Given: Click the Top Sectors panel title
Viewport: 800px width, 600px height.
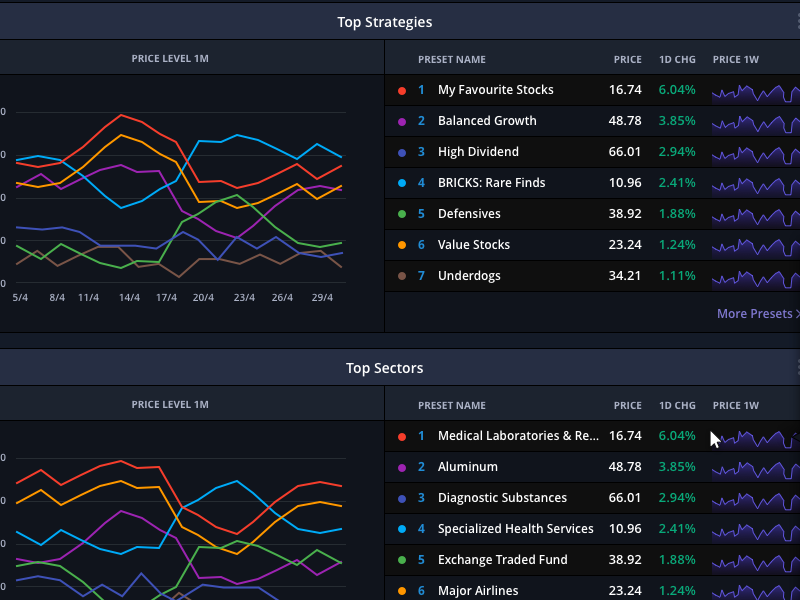Looking at the screenshot, I should [385, 368].
